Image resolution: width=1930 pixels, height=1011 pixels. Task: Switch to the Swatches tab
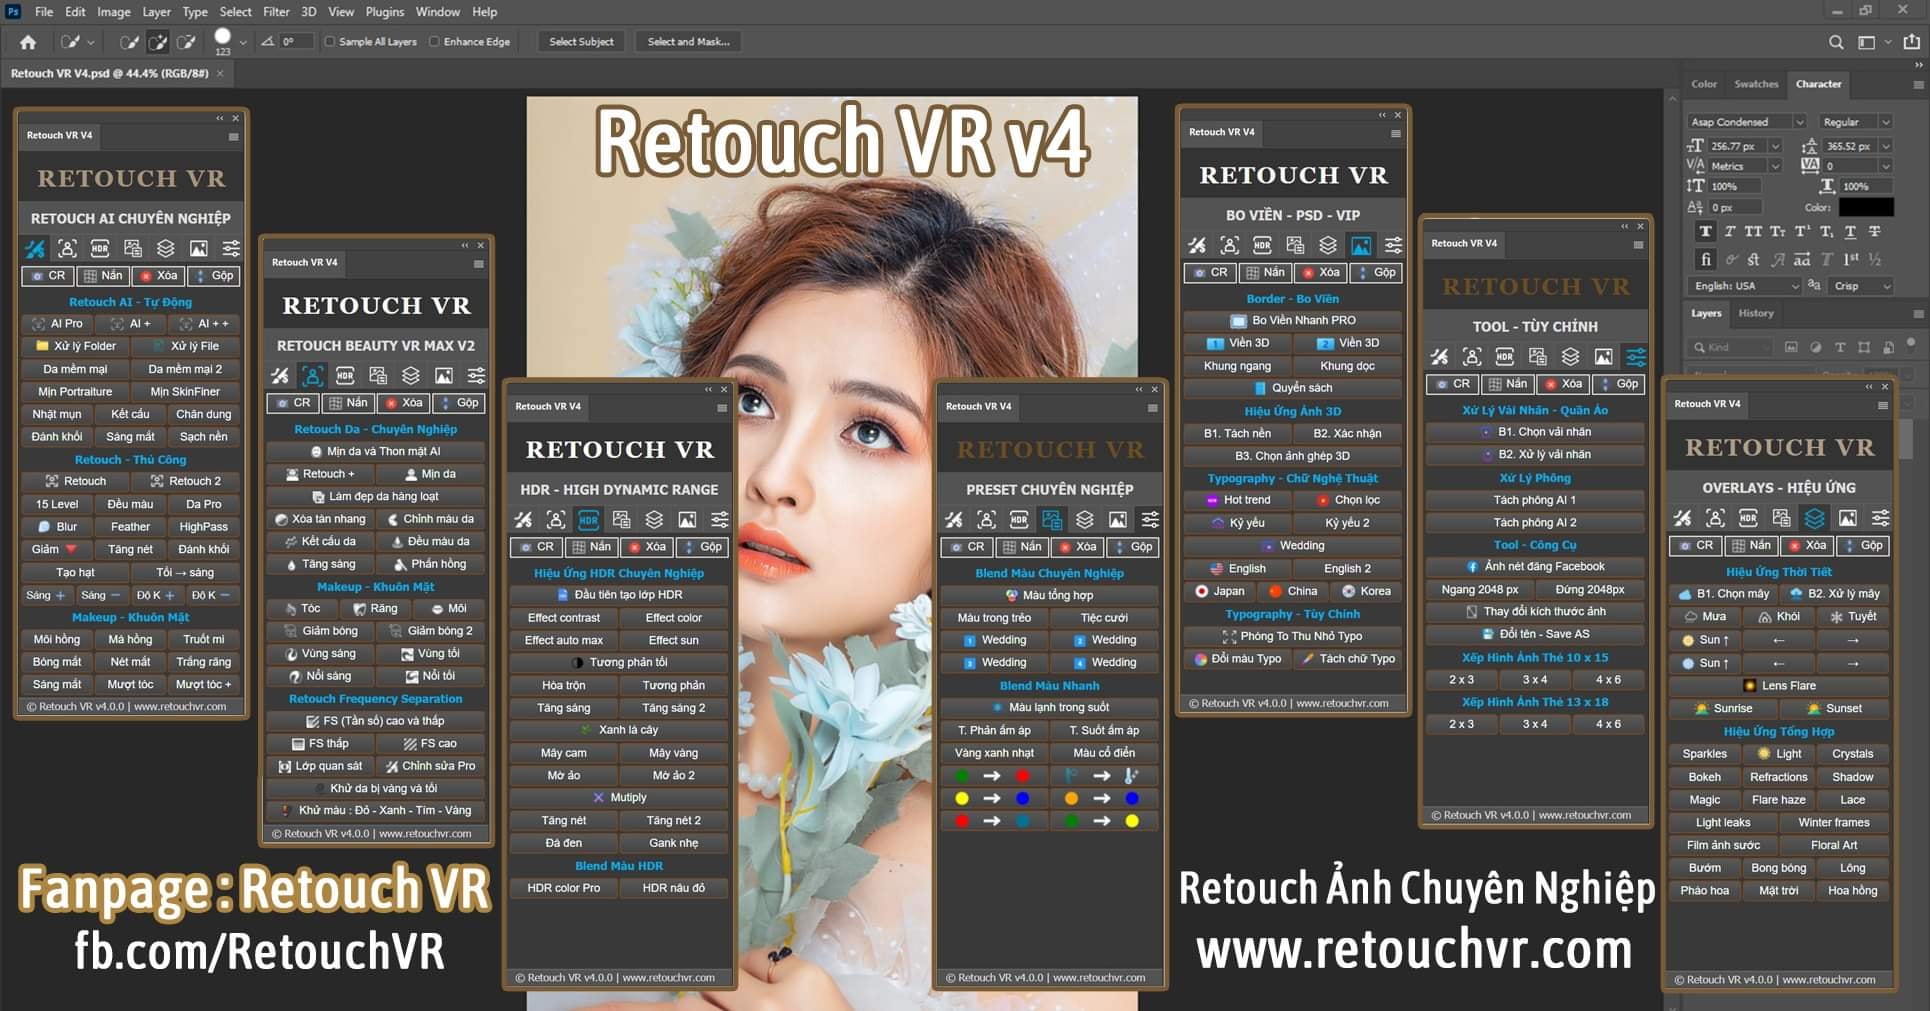tap(1756, 84)
